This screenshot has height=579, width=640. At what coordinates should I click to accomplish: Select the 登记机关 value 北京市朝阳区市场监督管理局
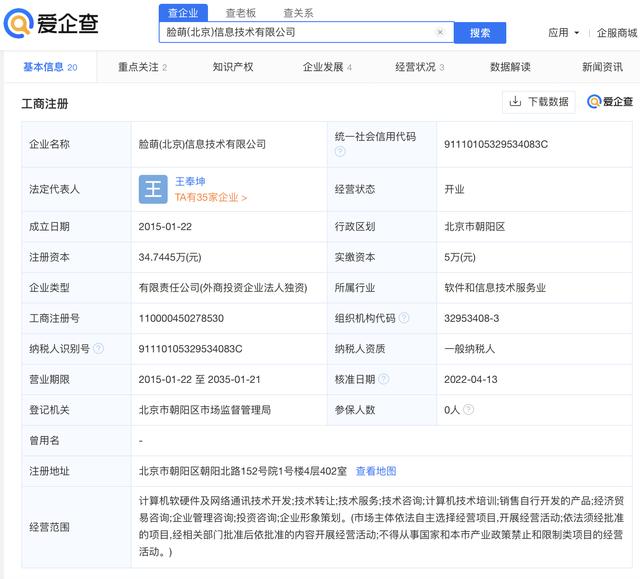tap(205, 410)
